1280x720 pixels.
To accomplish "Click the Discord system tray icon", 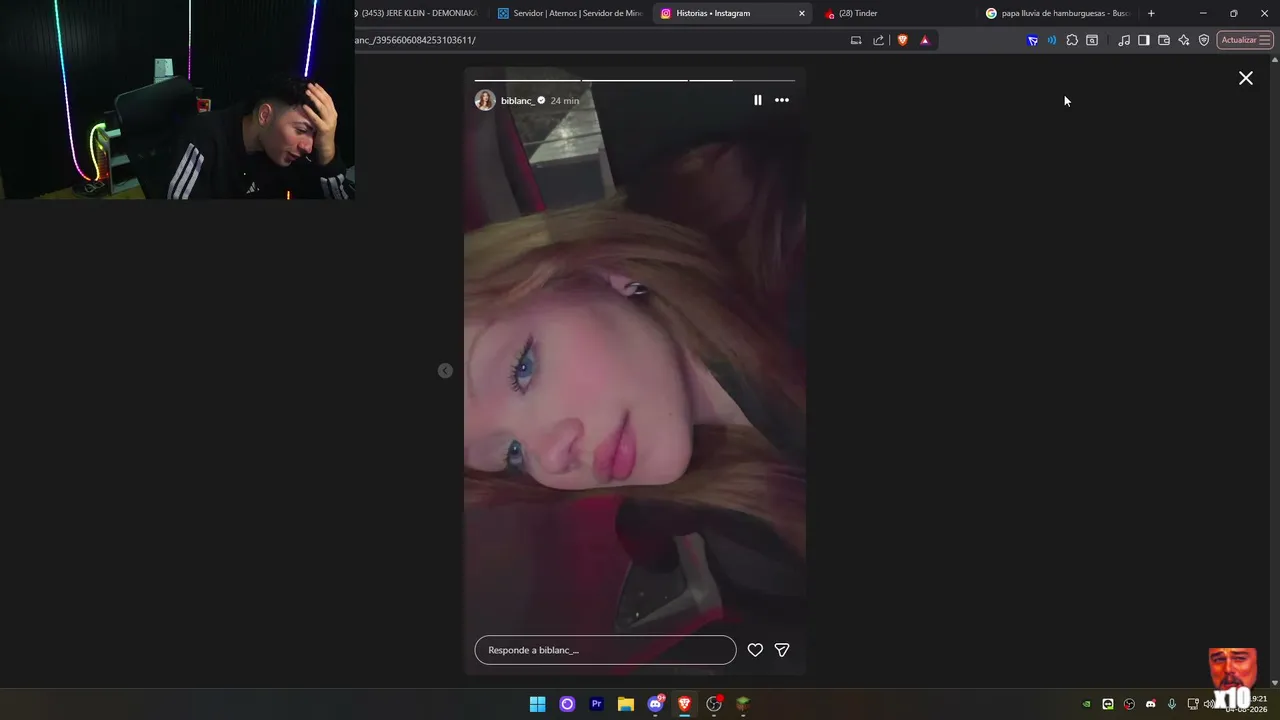I will pyautogui.click(x=1150, y=704).
